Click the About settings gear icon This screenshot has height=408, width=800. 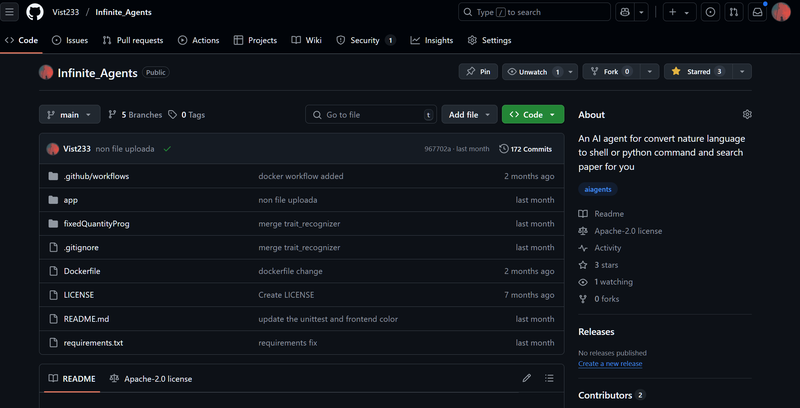coord(747,114)
